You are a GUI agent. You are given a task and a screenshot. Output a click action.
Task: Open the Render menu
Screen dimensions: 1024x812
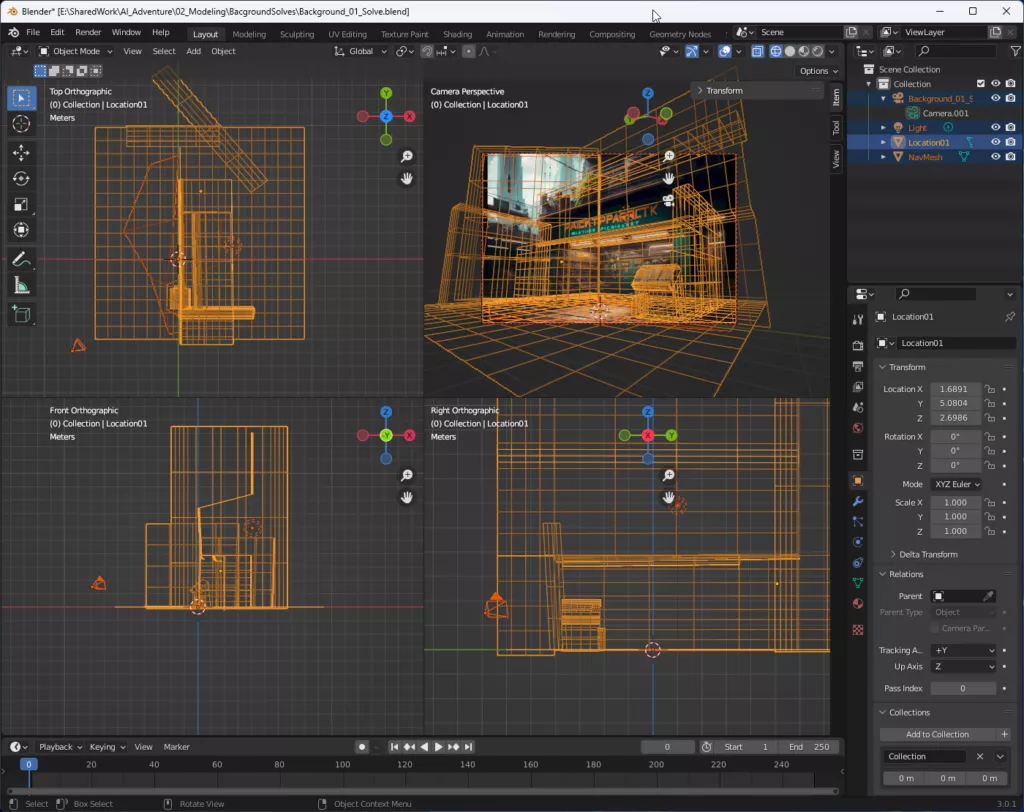[88, 32]
